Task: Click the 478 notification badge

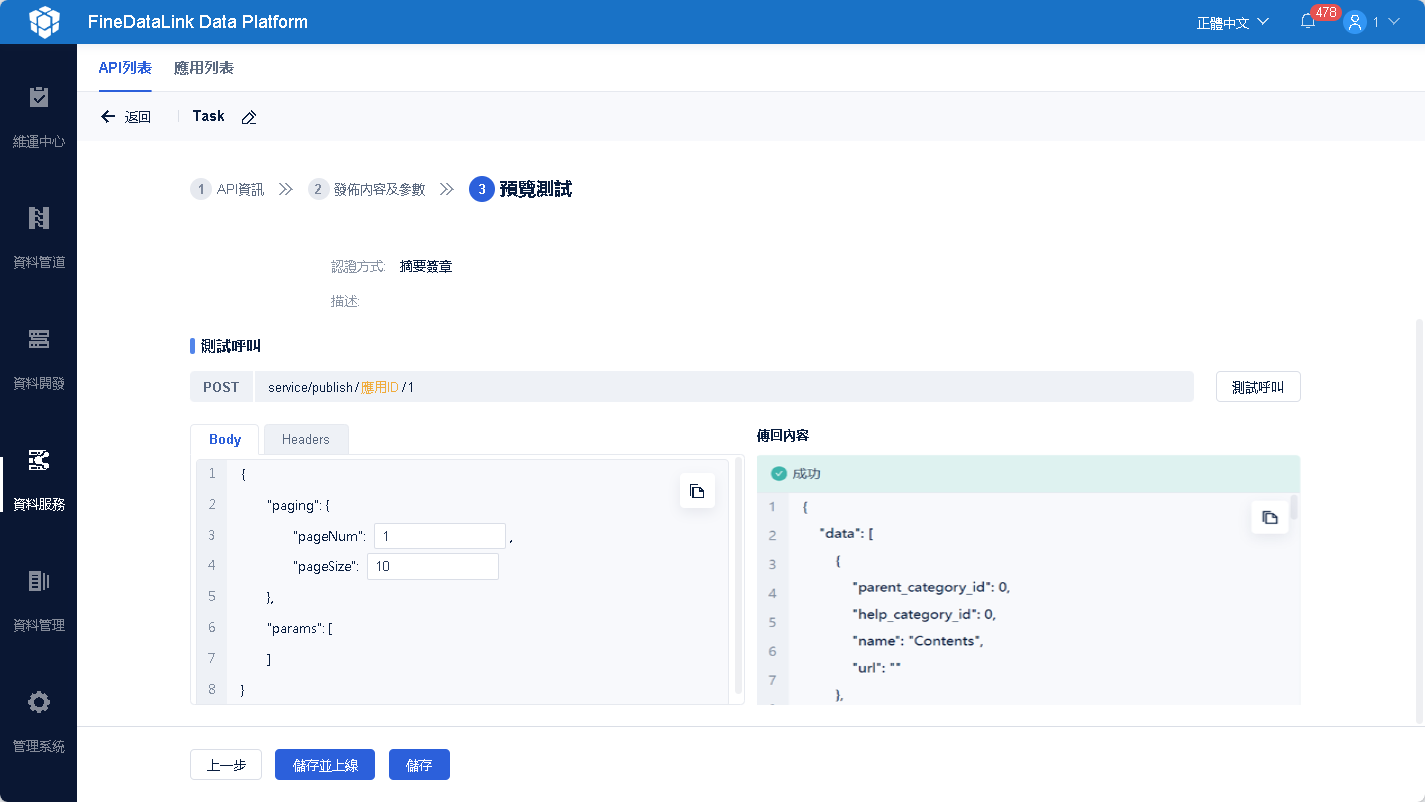Action: [1326, 13]
